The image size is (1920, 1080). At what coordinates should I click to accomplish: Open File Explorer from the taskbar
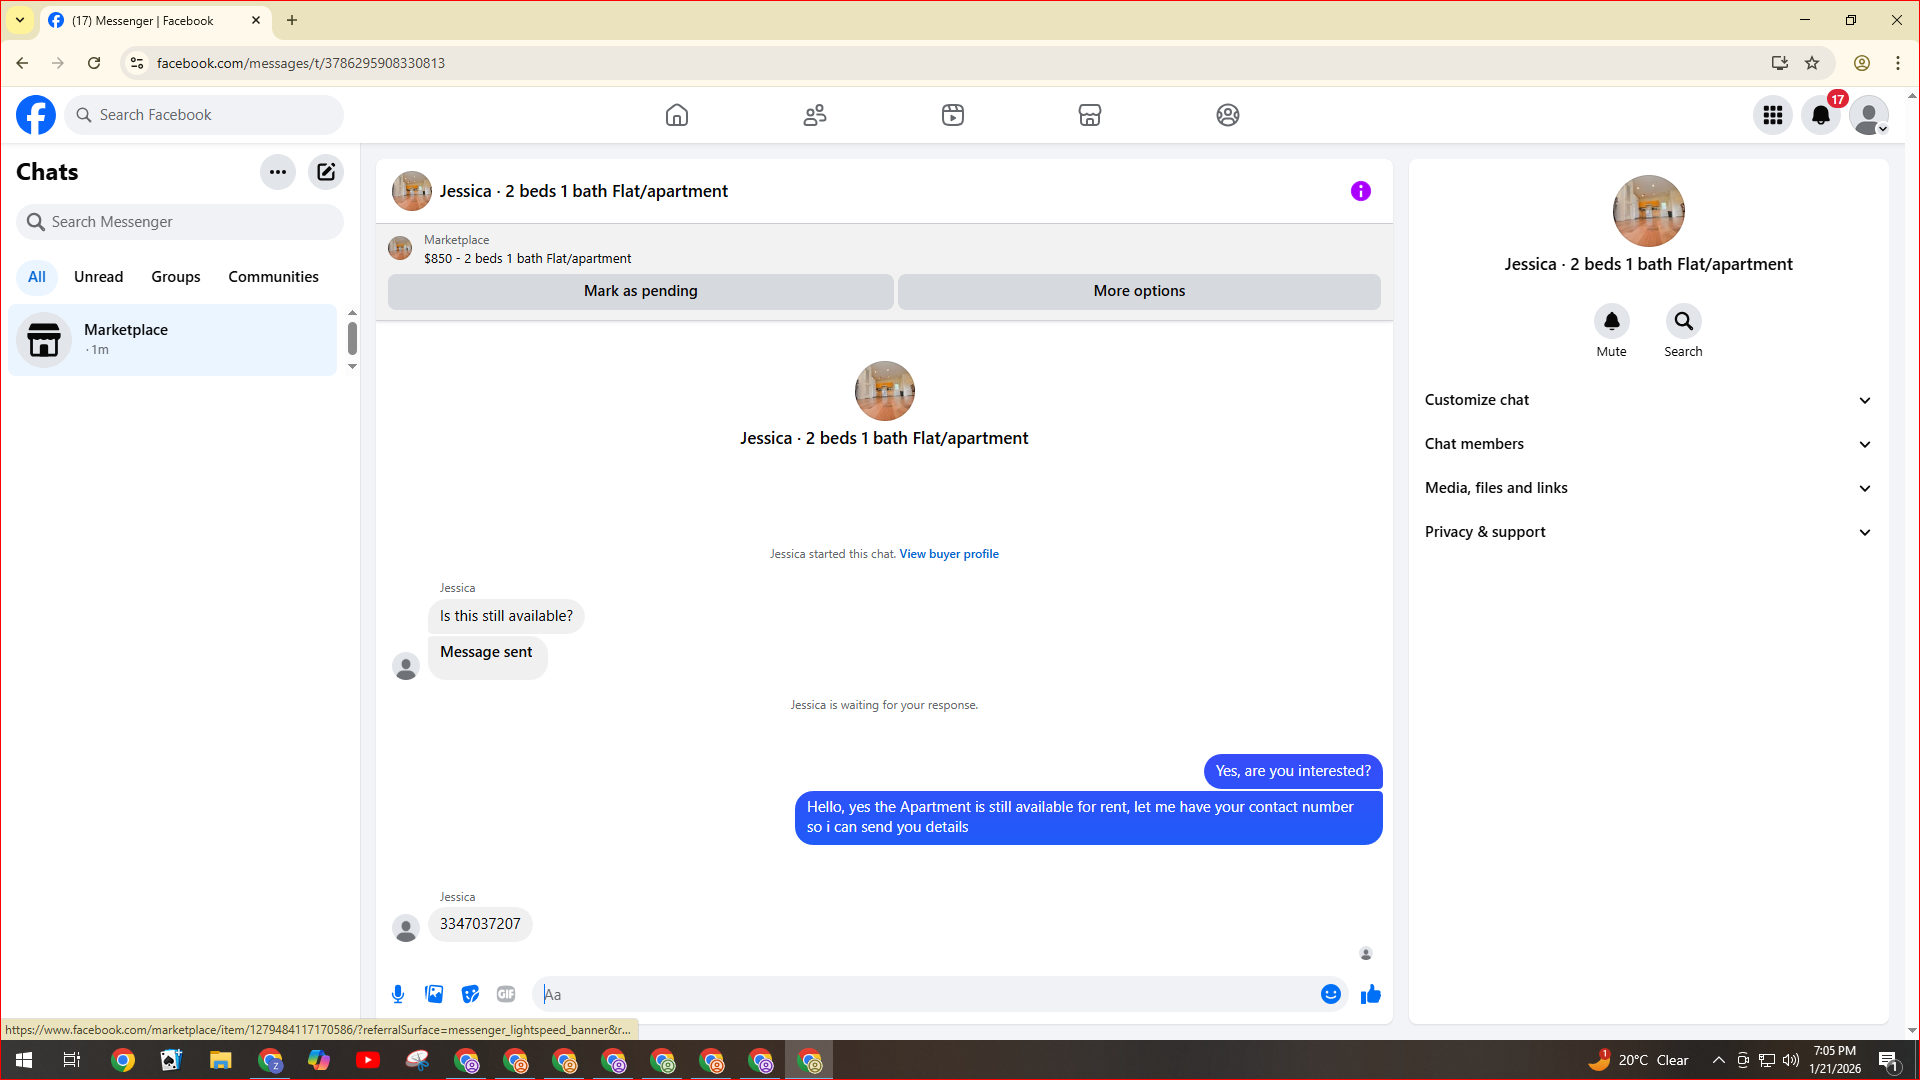coord(220,1060)
